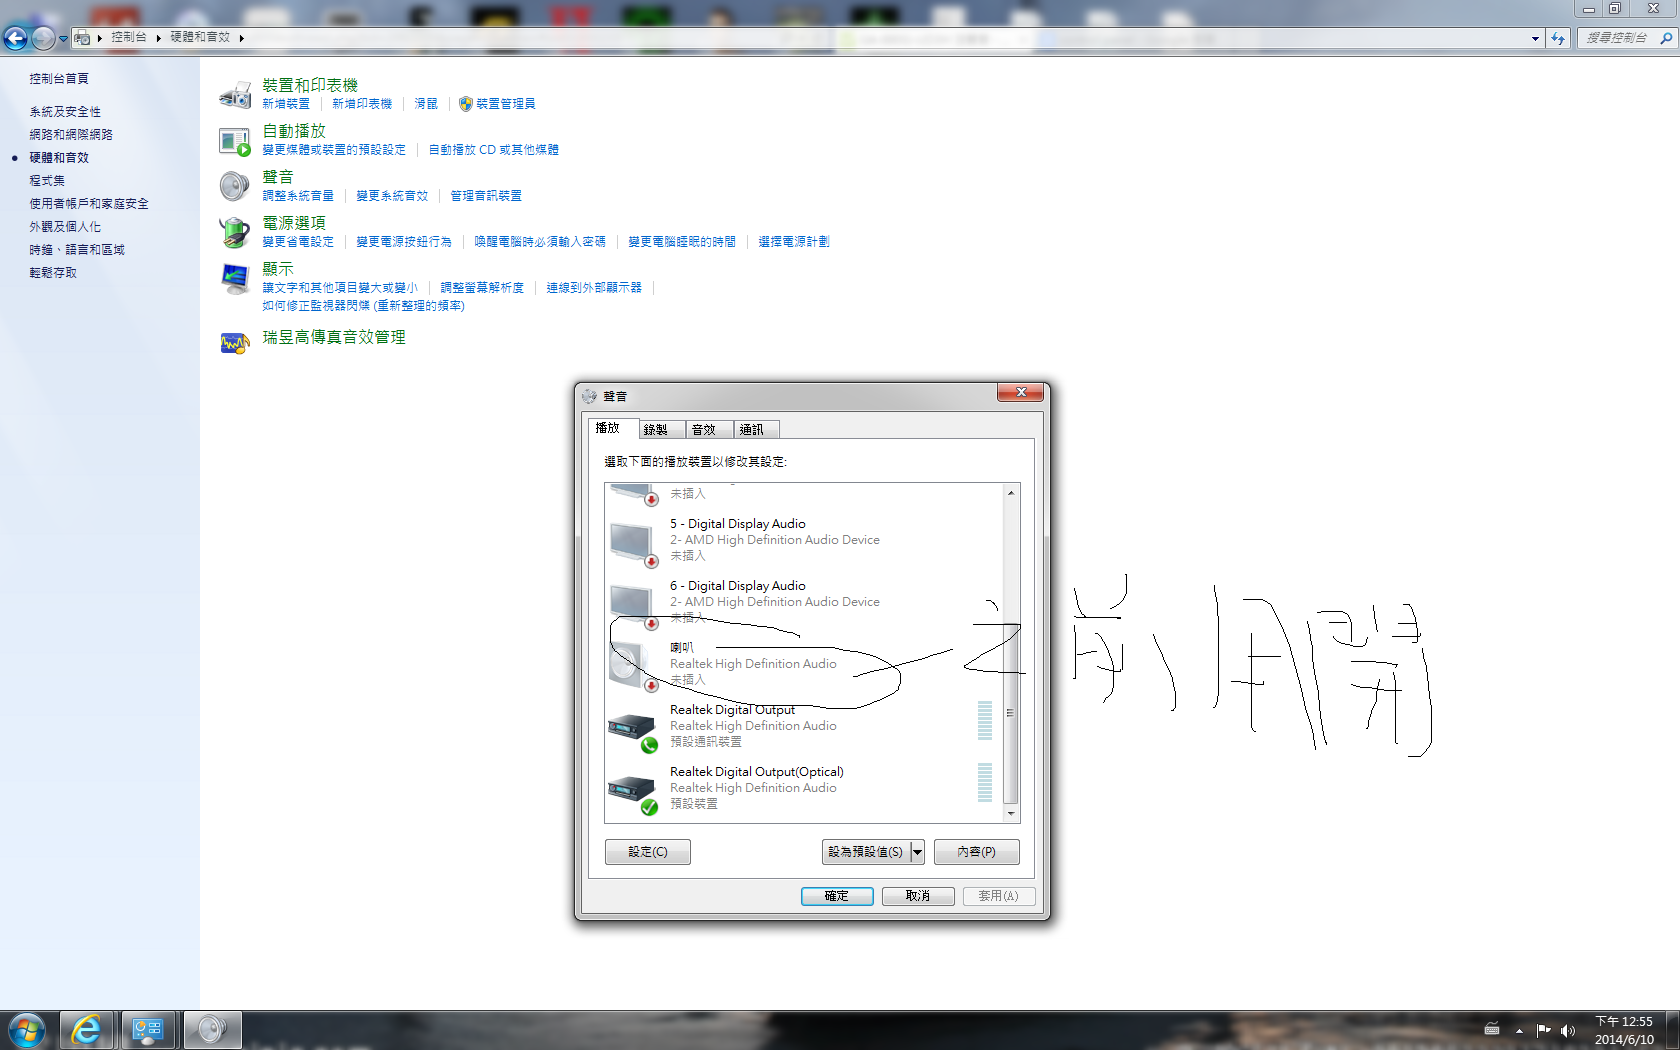
Task: Select the 6 - Digital Display Audio device icon
Action: point(633,606)
